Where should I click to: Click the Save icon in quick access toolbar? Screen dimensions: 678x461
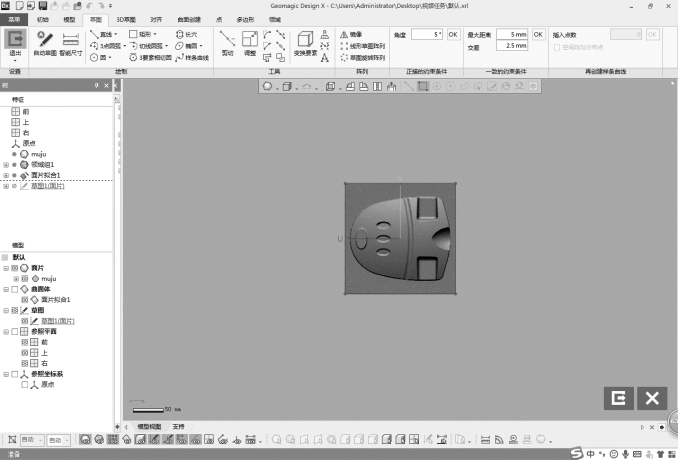click(x=42, y=6)
